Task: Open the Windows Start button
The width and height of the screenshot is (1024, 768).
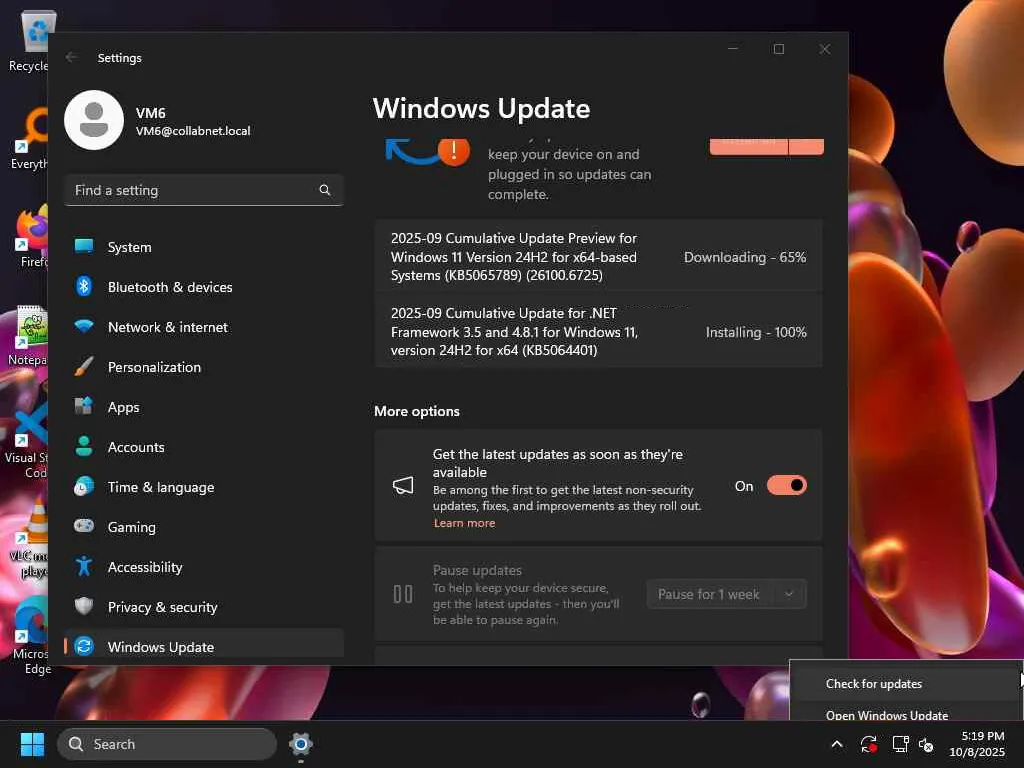Action: pos(32,744)
